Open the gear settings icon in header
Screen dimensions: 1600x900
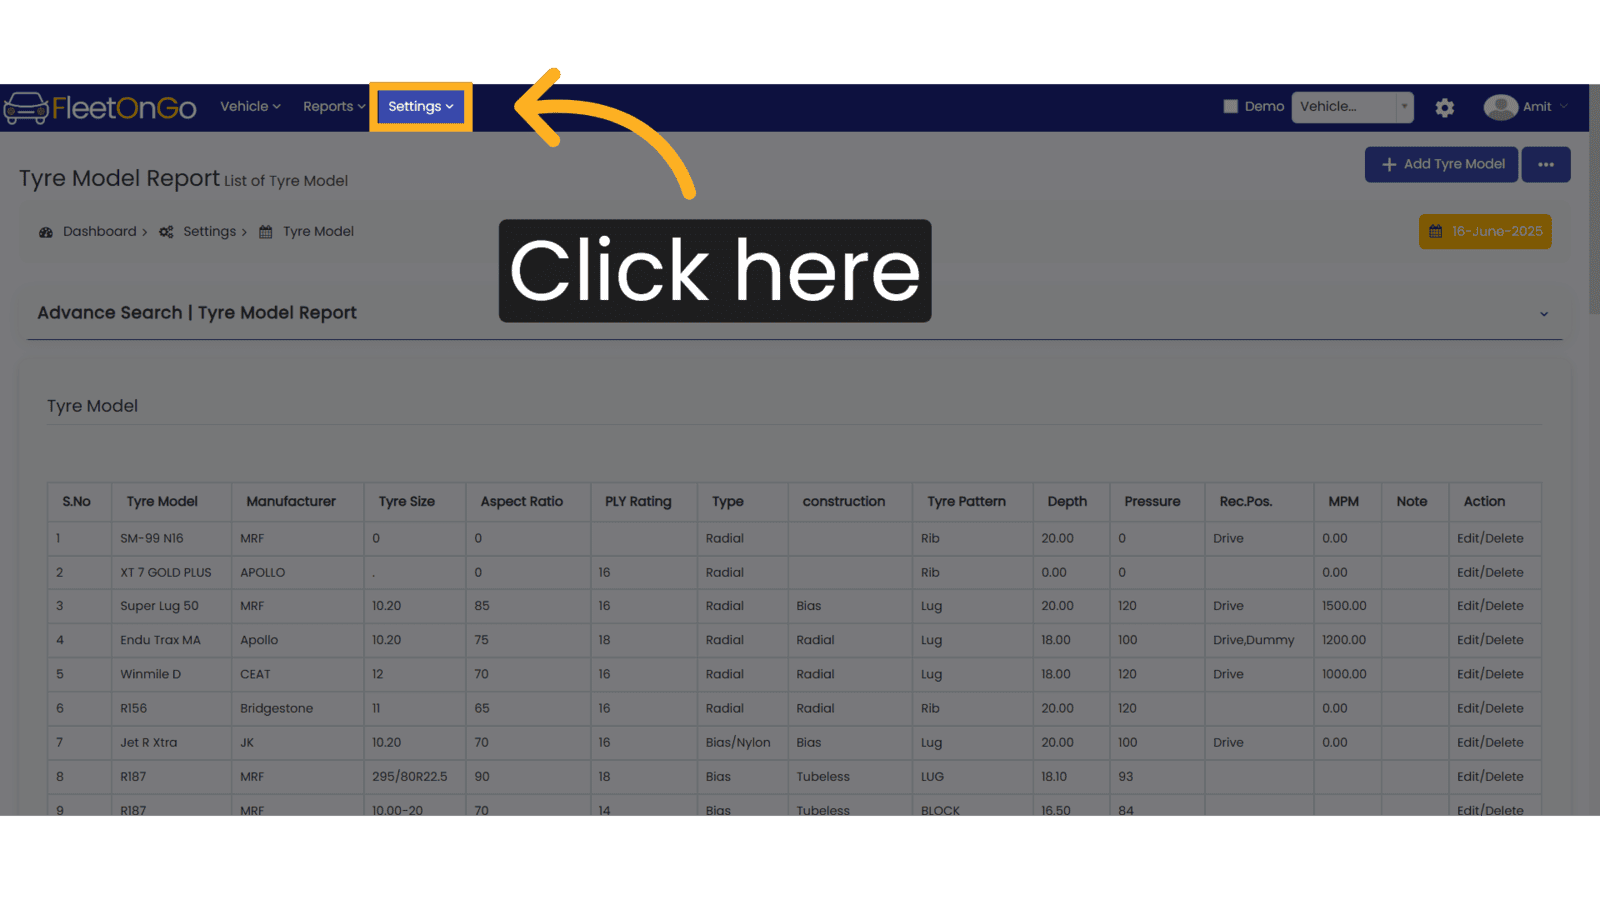coord(1444,107)
